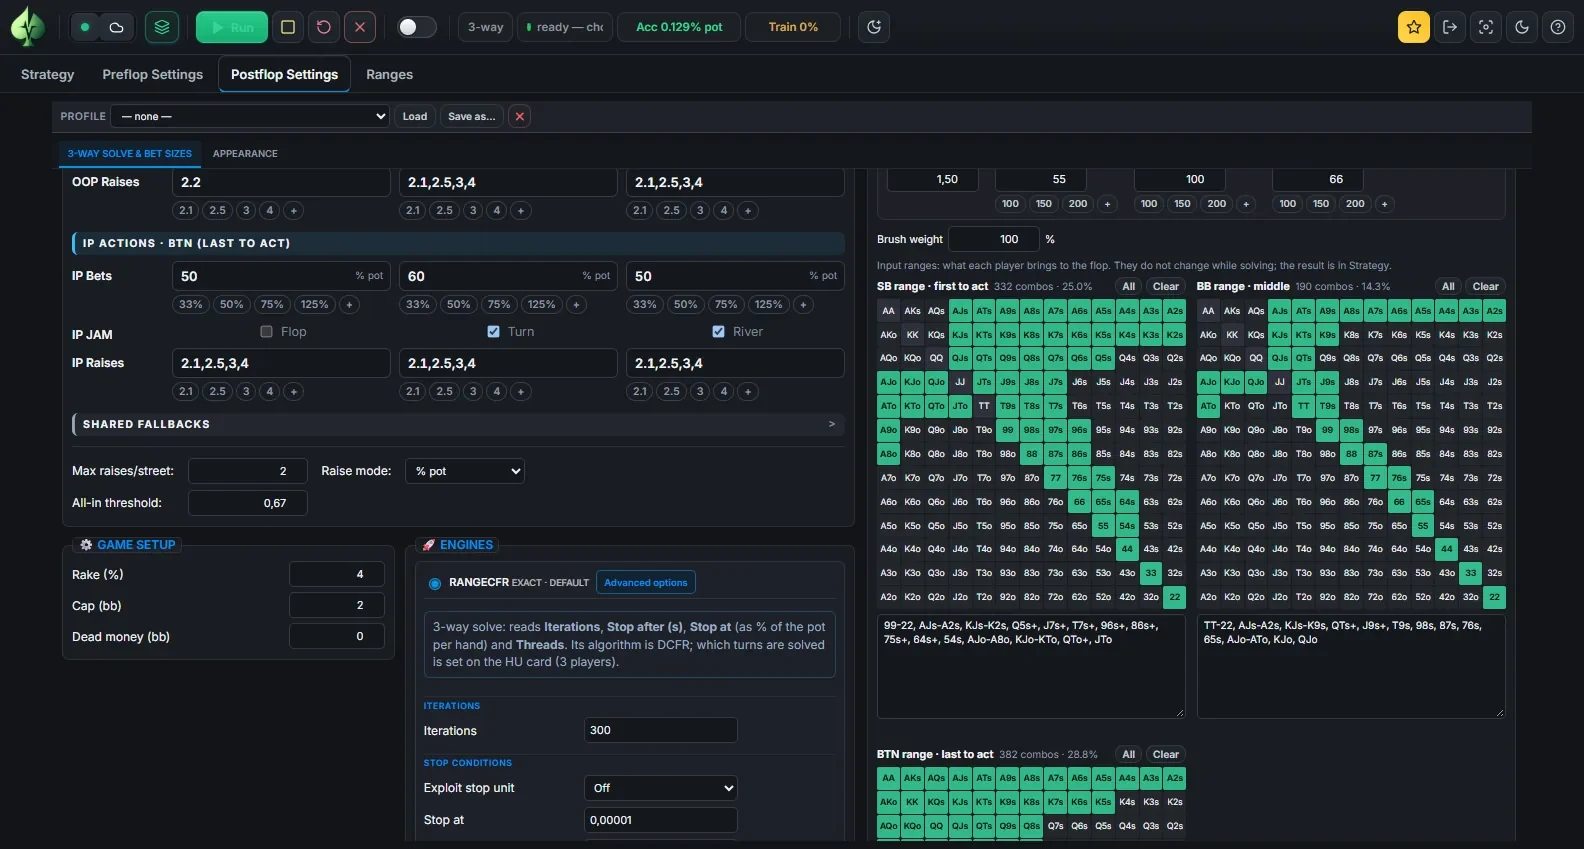Open help with the question mark icon
The image size is (1584, 849).
(x=1558, y=27)
